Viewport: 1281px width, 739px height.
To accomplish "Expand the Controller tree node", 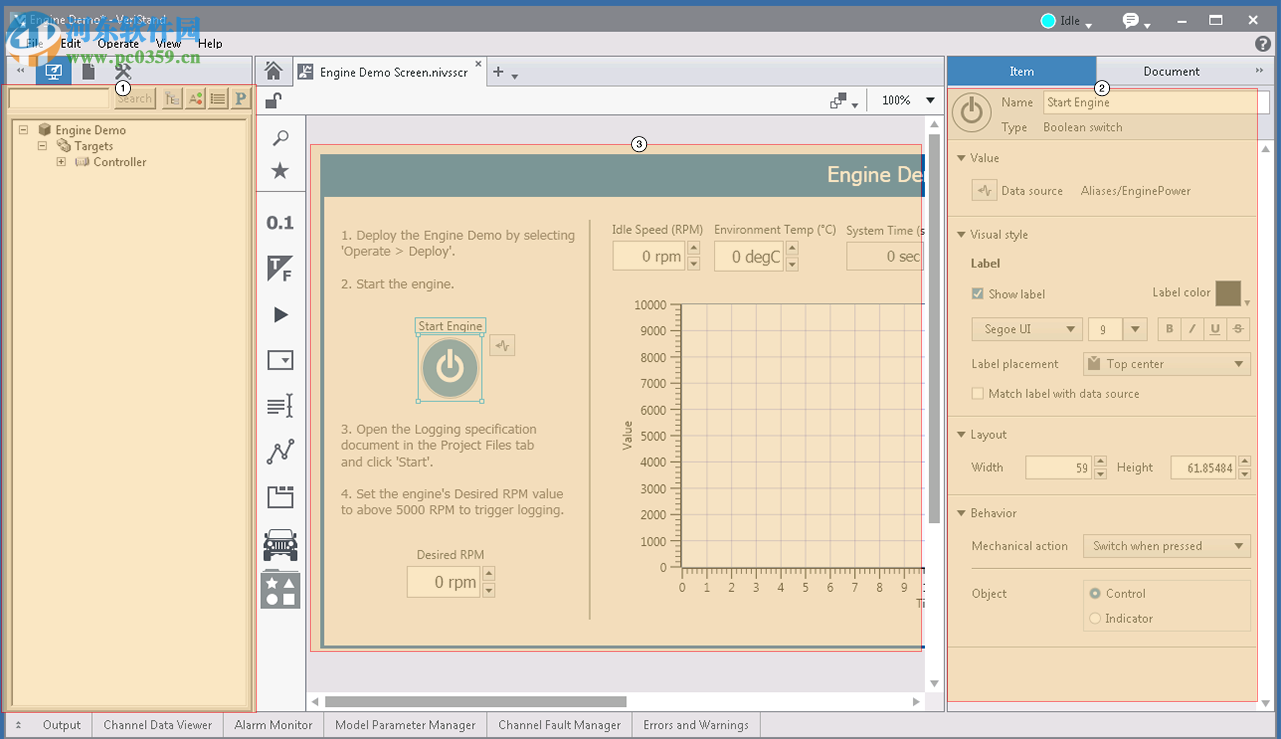I will pos(61,162).
